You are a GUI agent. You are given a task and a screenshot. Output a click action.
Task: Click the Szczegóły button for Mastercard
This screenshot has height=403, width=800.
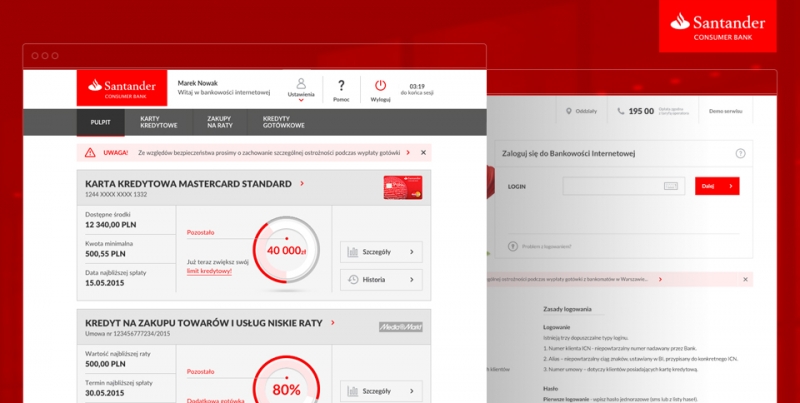[381, 252]
